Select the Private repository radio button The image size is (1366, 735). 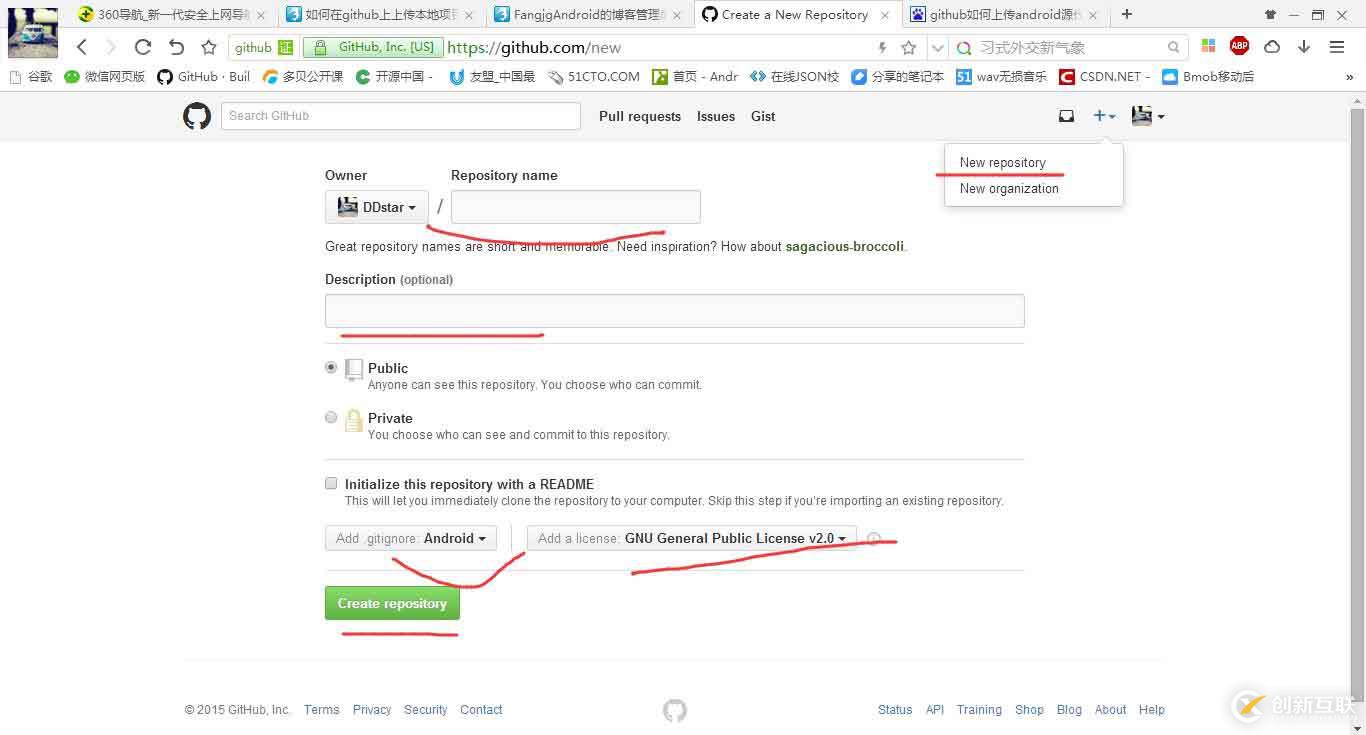(331, 417)
